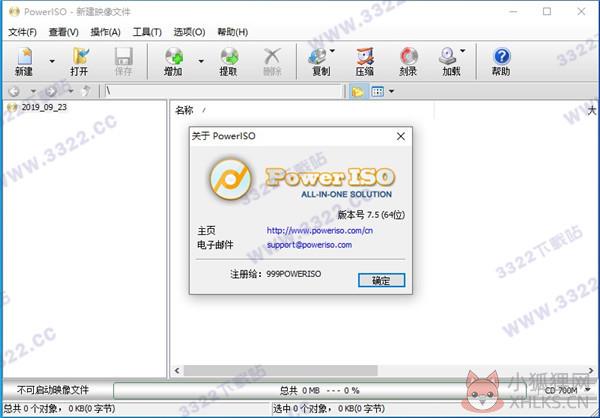
Task: Click the Up one level icon
Action: click(87, 91)
